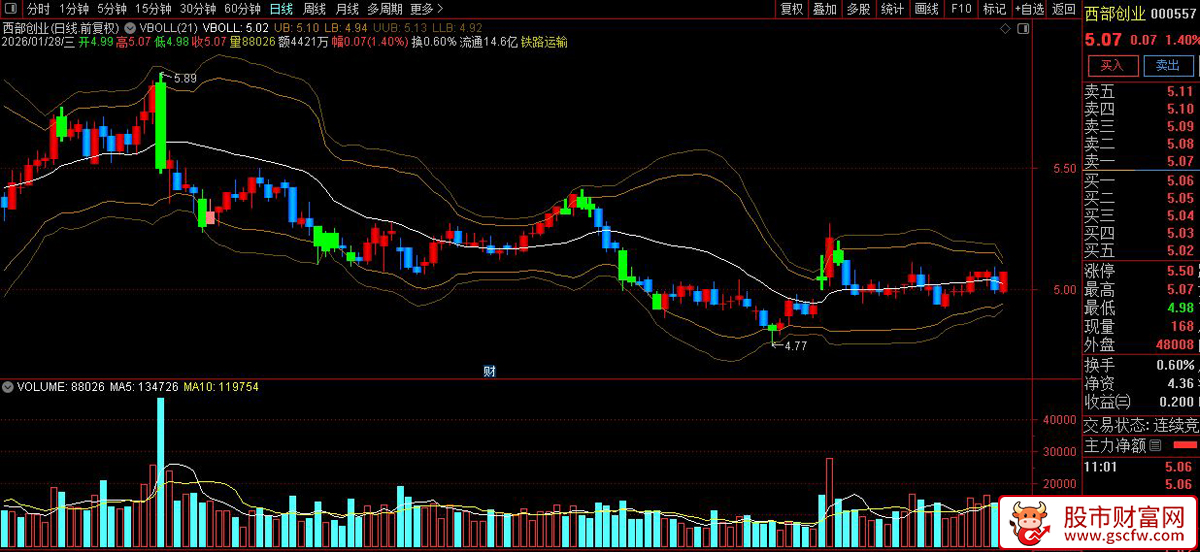The image size is (1200, 552).
Task: Click the 卖二 price 5.08
Action: click(x=1180, y=144)
